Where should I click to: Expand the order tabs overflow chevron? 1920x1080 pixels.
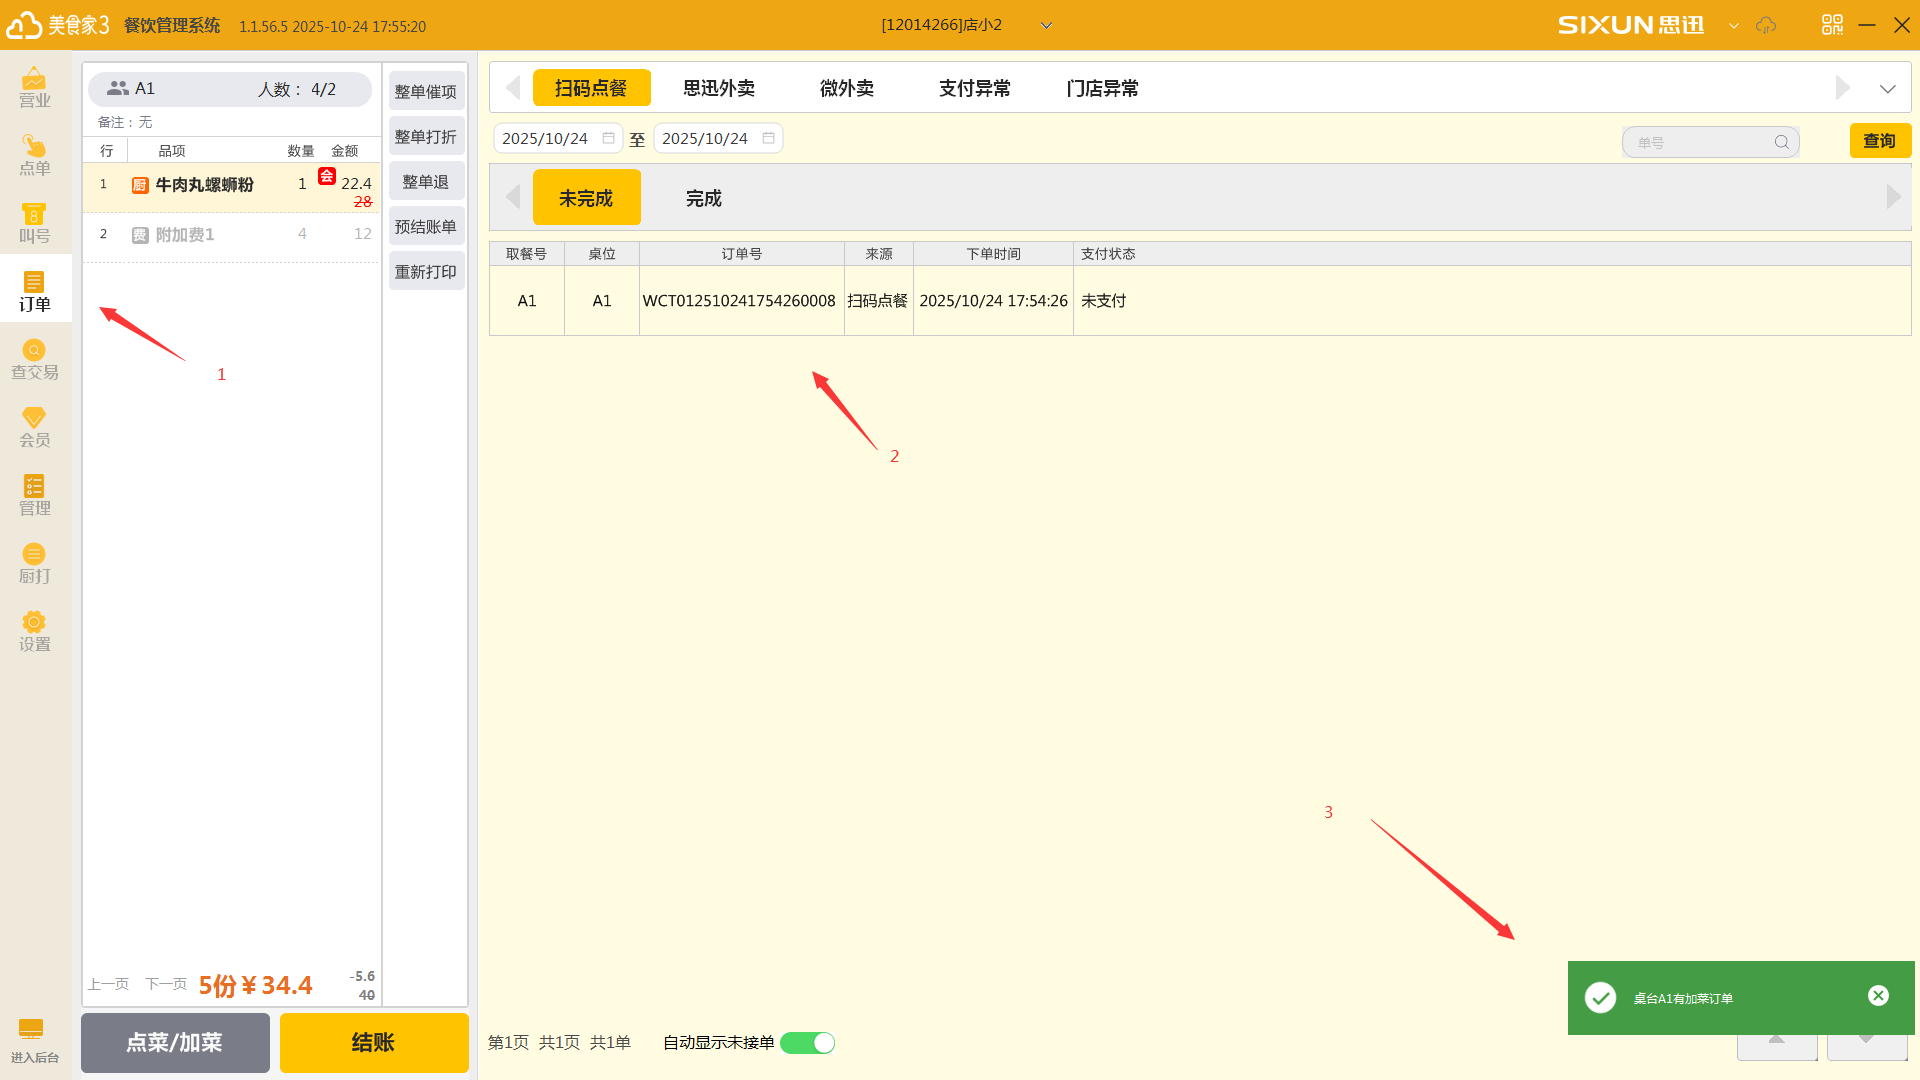(x=1887, y=88)
